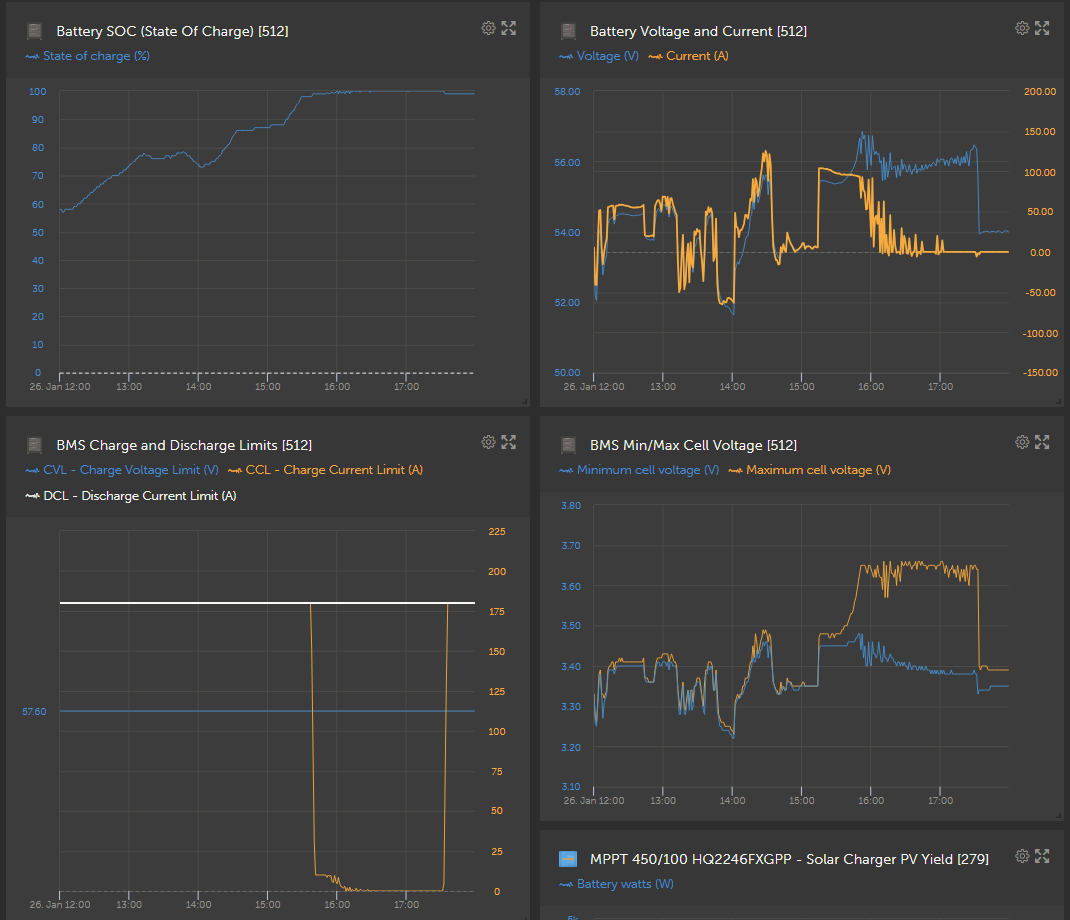Viewport: 1070px width, 920px height.
Task: Toggle Current (A) legend series
Action: 689,56
